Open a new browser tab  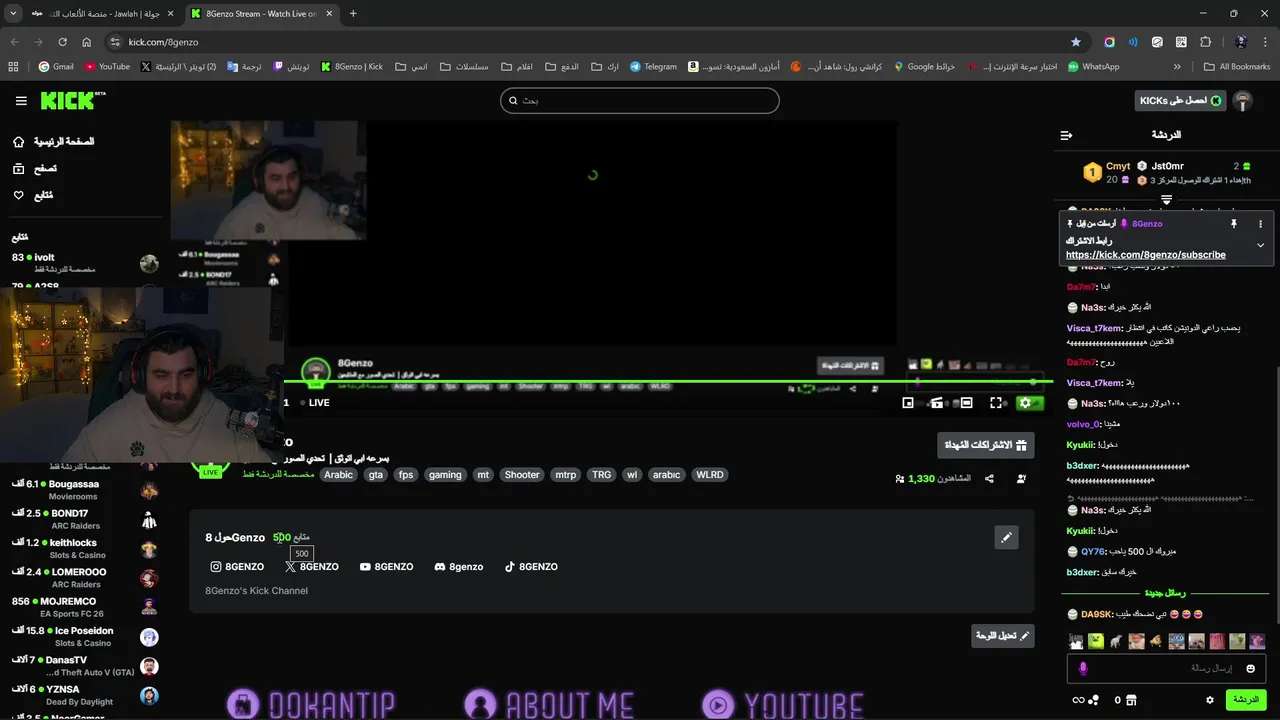pyautogui.click(x=353, y=14)
